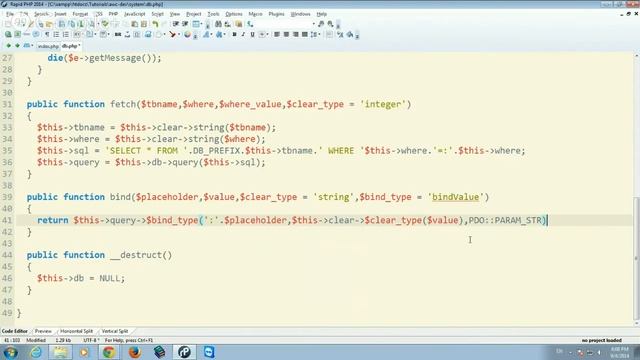Click 'no project loaded' in the status bar
Screen dimensions: 640x360
pyautogui.click(x=602, y=340)
